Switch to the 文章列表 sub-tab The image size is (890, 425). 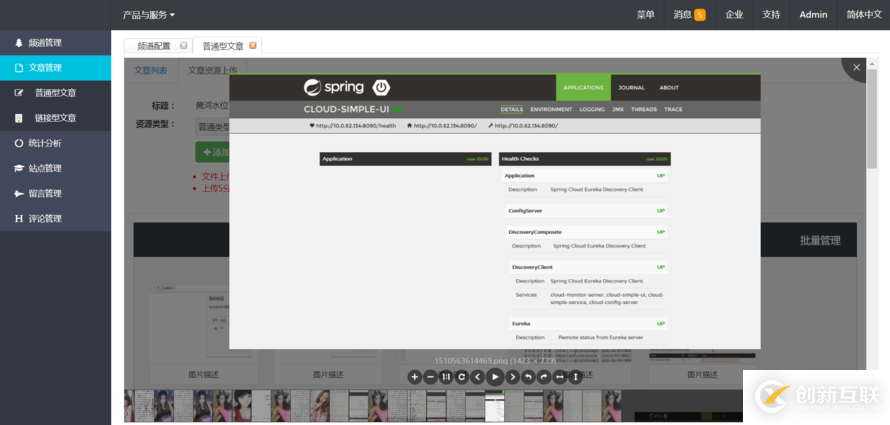(x=150, y=70)
